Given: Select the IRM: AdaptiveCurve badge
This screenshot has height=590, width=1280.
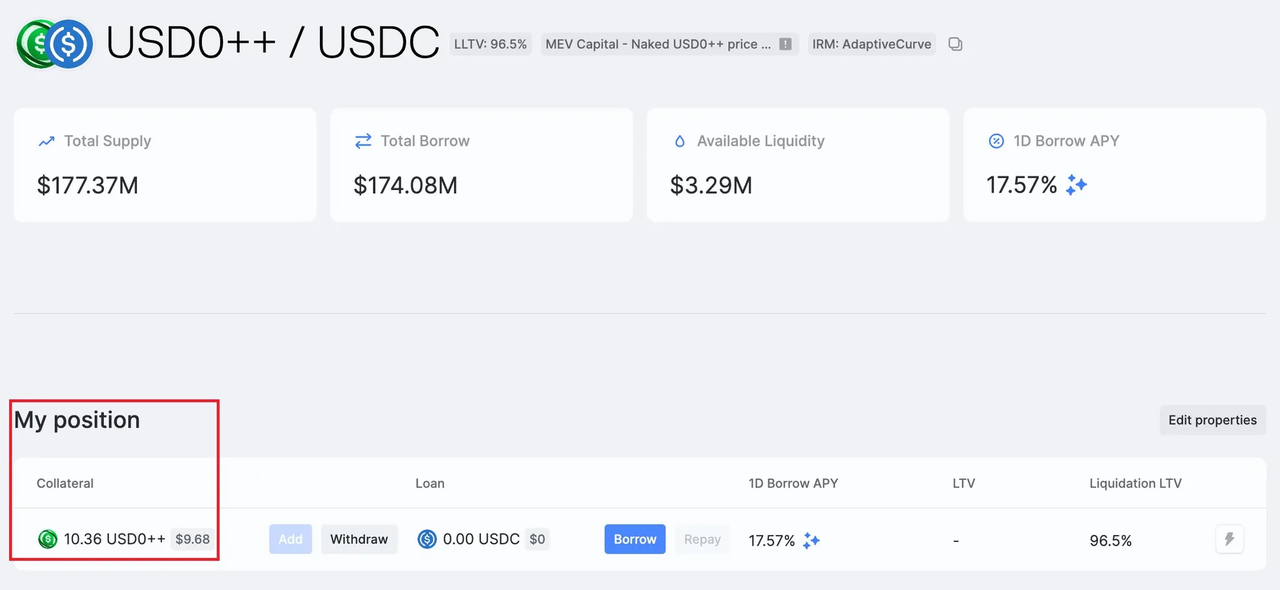Looking at the screenshot, I should [871, 44].
